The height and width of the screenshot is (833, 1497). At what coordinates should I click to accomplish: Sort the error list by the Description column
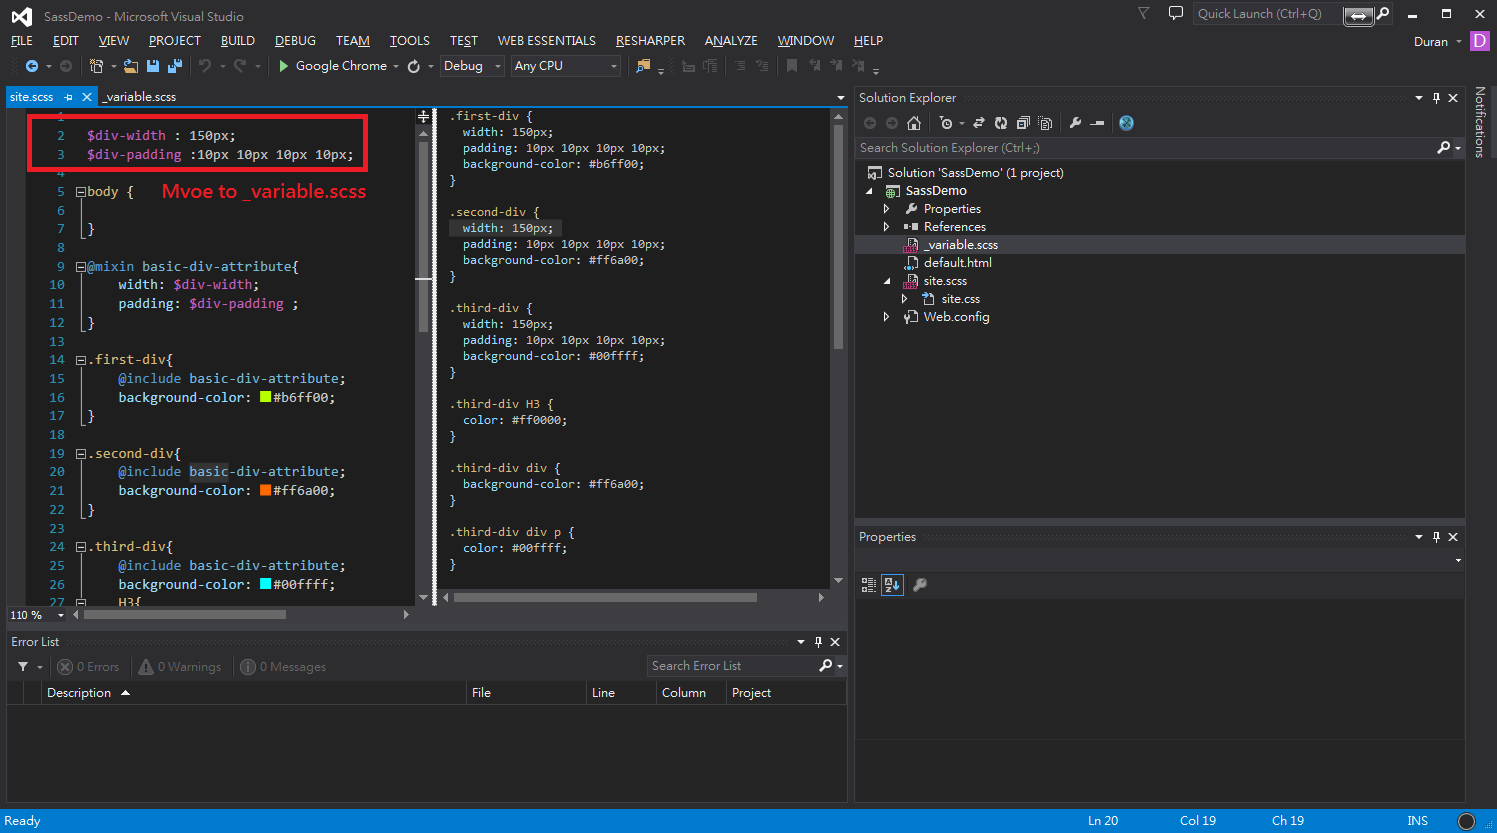point(79,693)
